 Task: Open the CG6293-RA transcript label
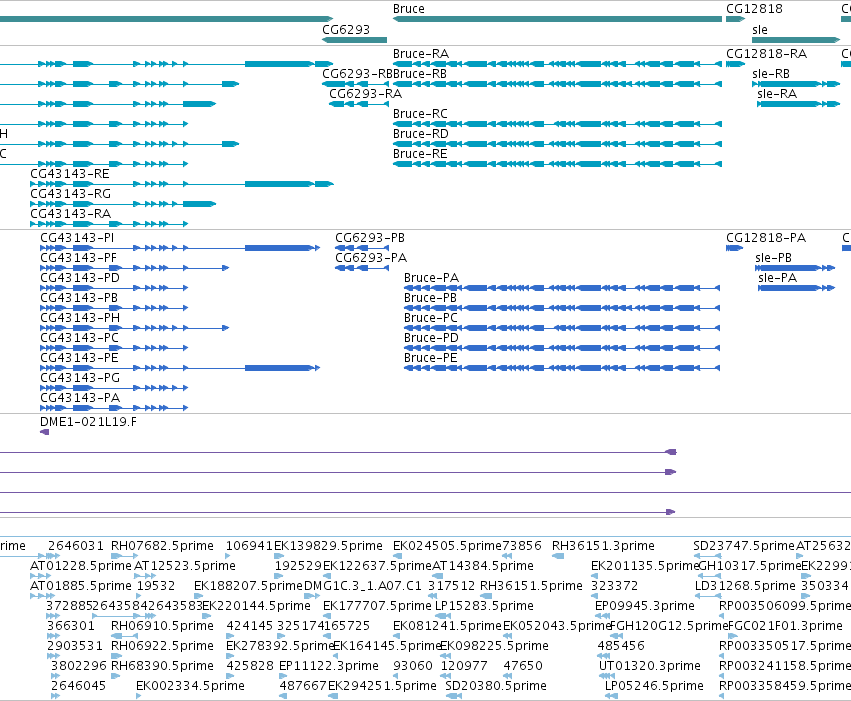pyautogui.click(x=365, y=94)
